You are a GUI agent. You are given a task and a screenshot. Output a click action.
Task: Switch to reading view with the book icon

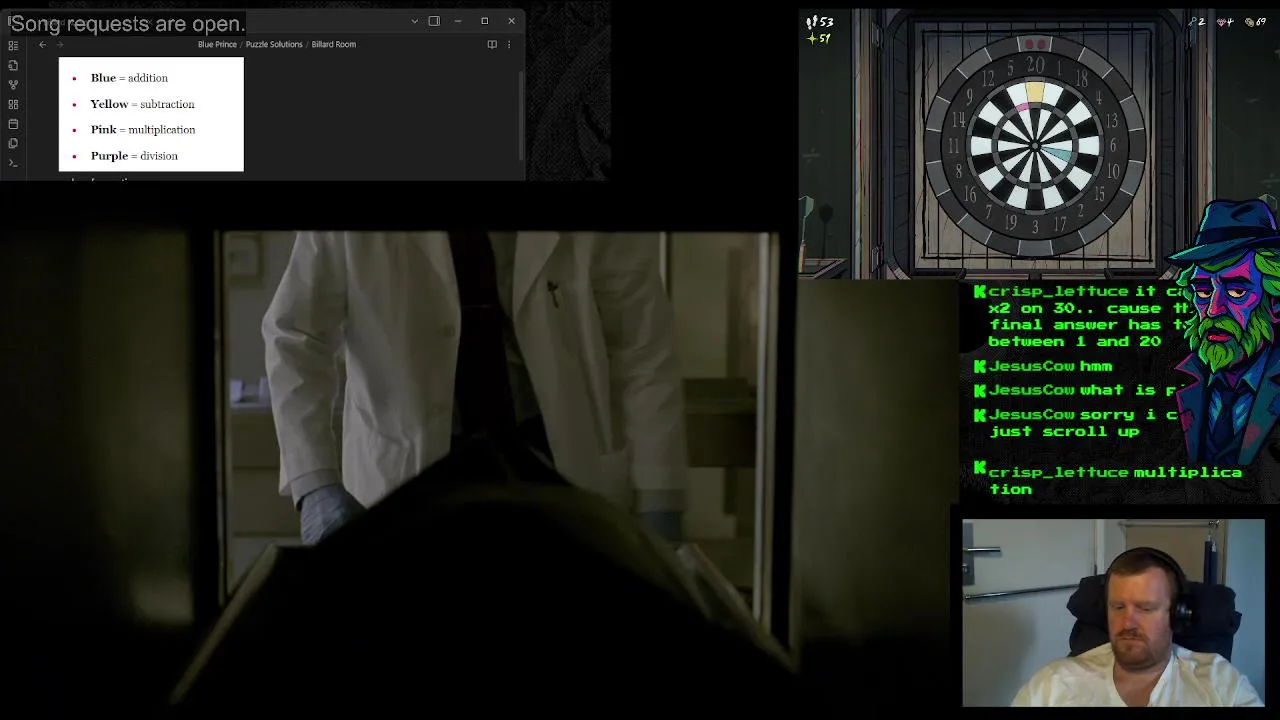point(492,44)
